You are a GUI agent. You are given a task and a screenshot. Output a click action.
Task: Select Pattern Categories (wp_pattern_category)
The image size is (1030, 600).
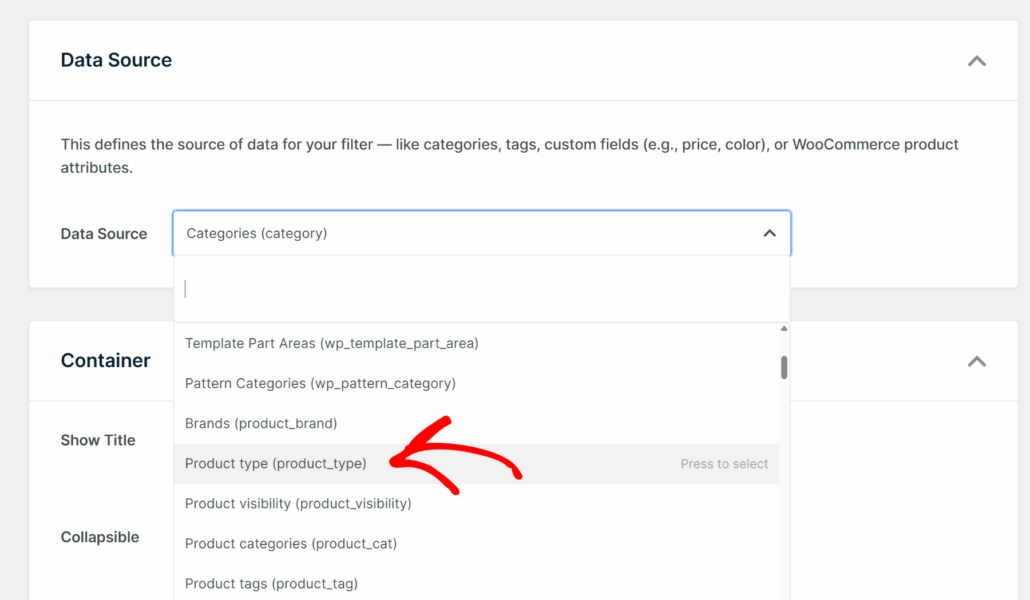point(321,383)
